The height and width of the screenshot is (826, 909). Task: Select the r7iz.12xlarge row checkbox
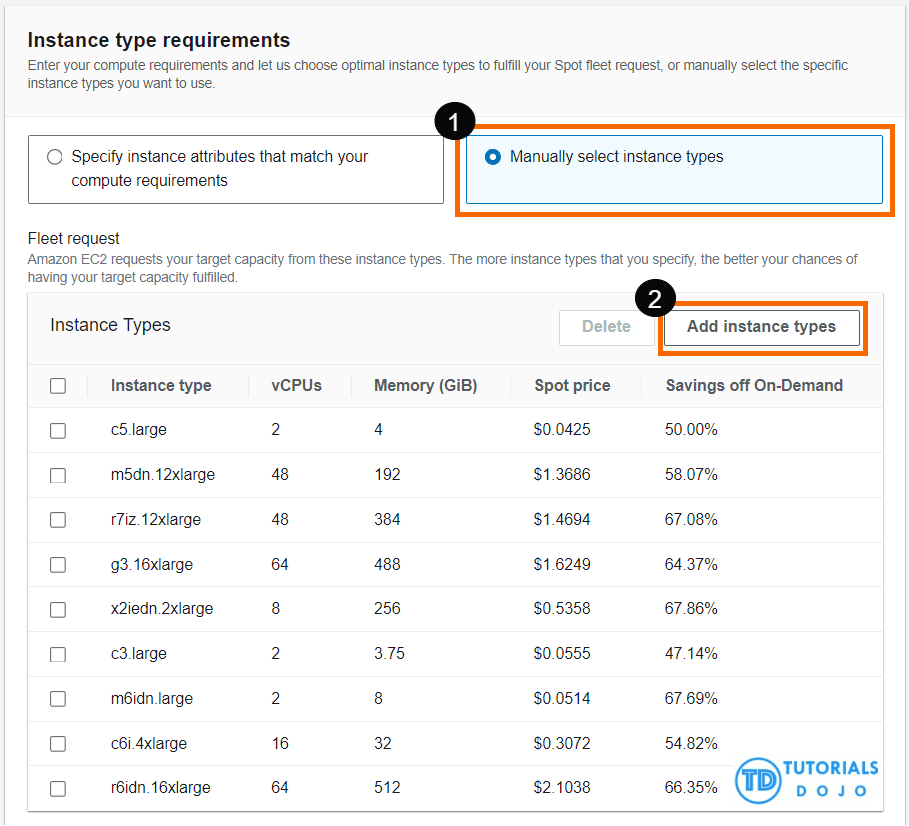pos(58,520)
